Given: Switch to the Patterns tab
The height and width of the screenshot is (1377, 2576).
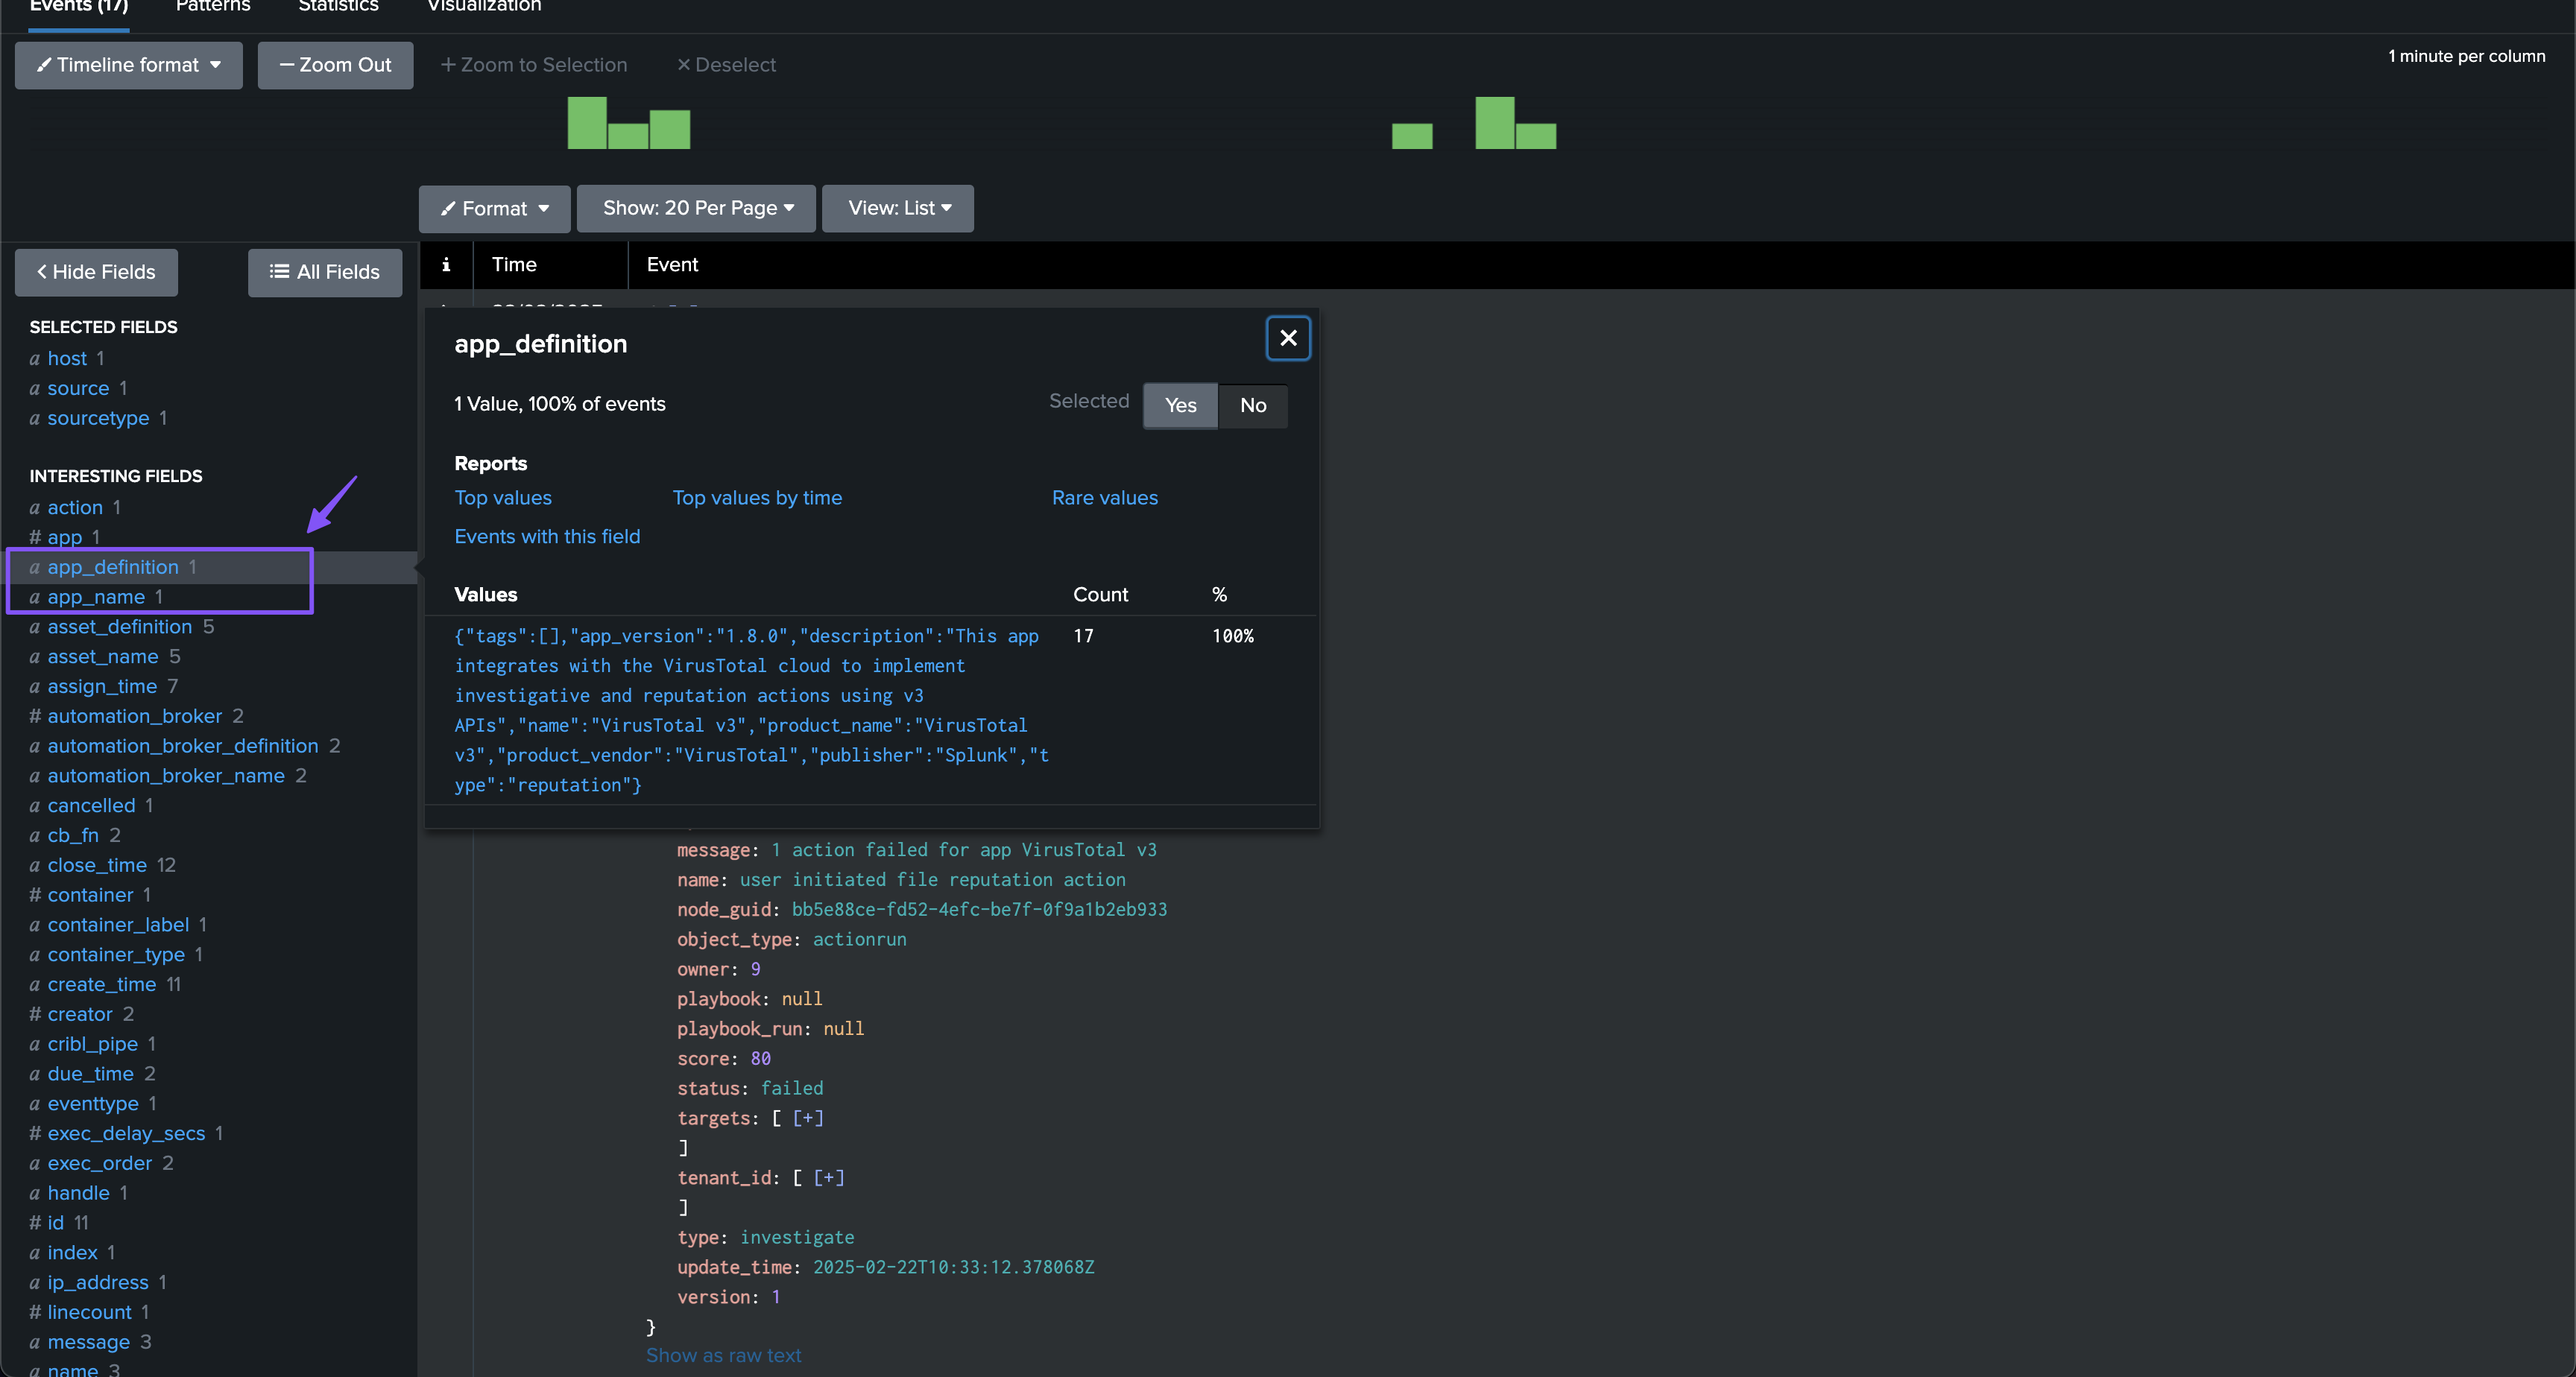Looking at the screenshot, I should tap(213, 6).
